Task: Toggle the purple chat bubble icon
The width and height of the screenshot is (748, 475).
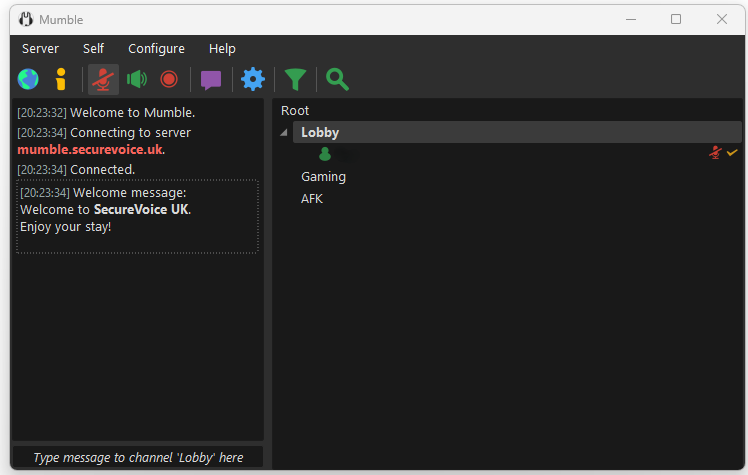Action: coord(211,79)
